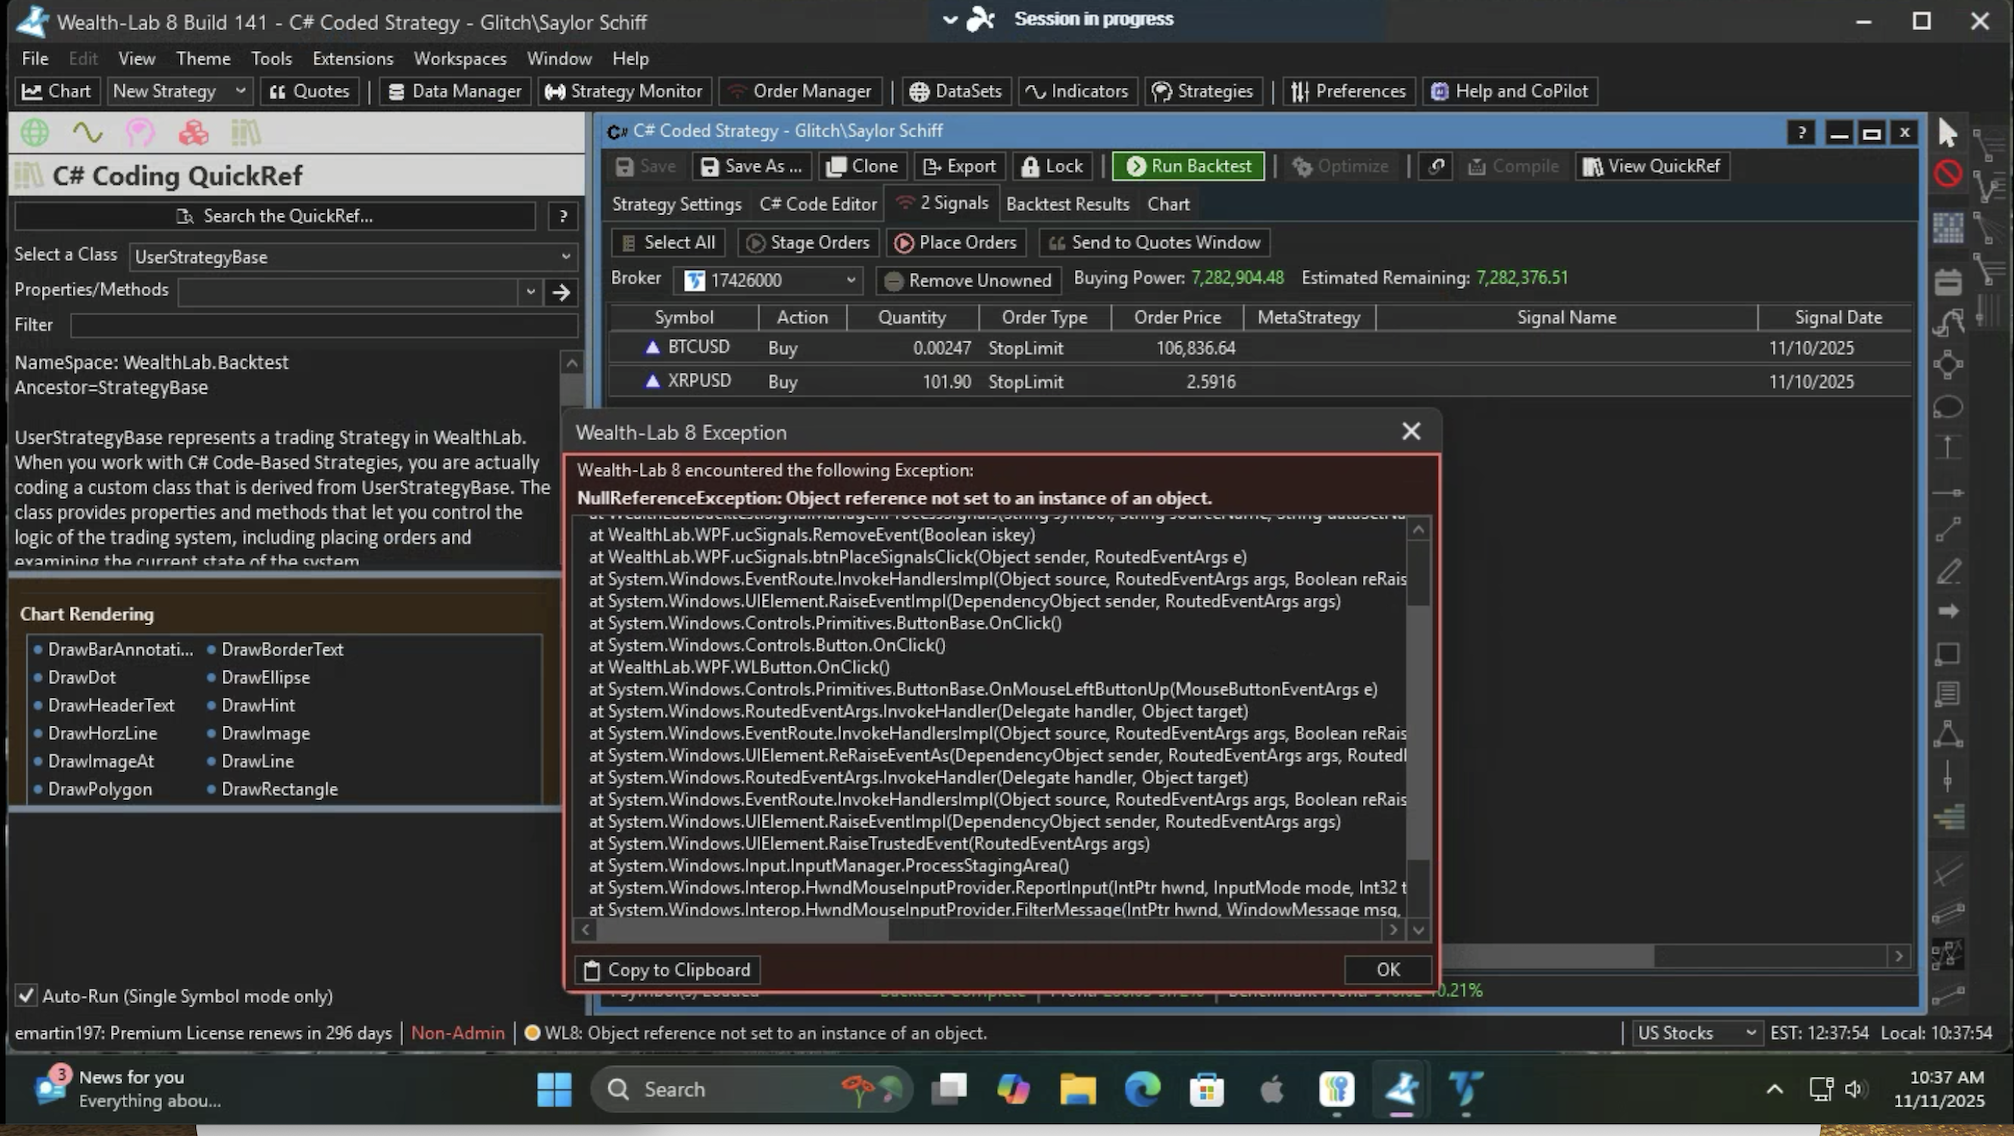
Task: Click the pink head icon in the left panel
Action: (x=140, y=132)
